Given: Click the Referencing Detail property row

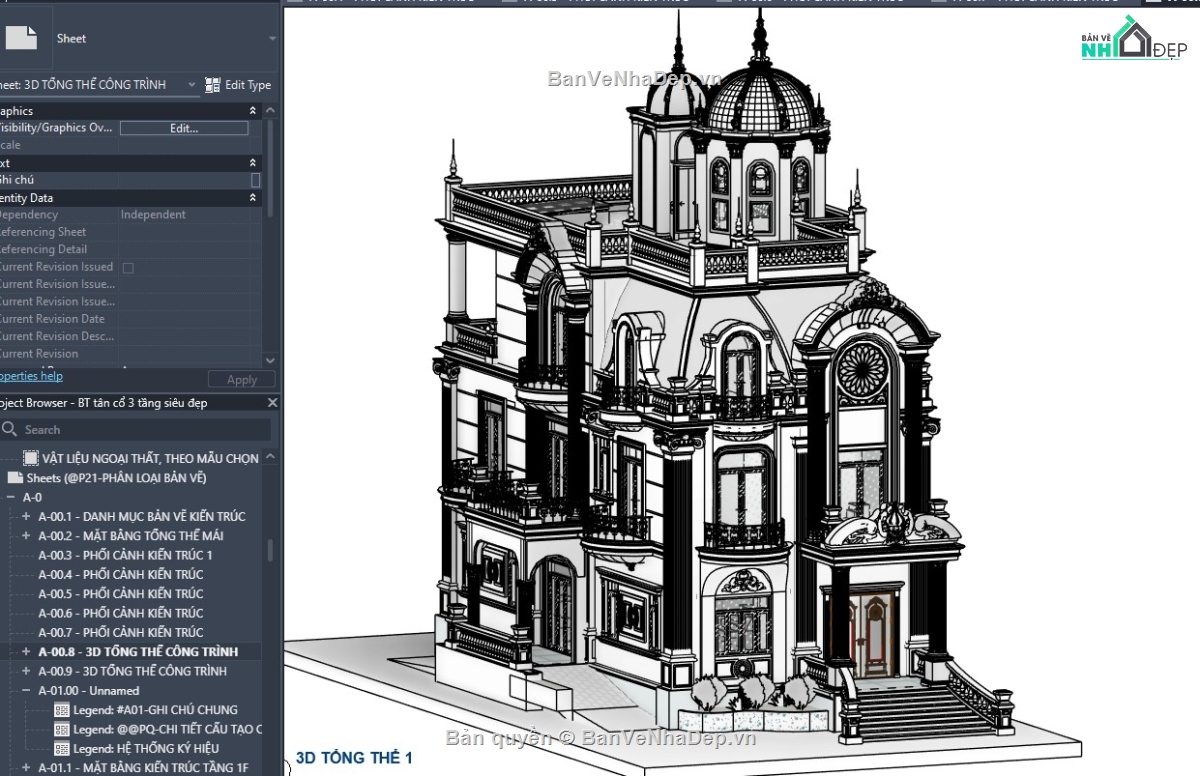Looking at the screenshot, I should (131, 250).
